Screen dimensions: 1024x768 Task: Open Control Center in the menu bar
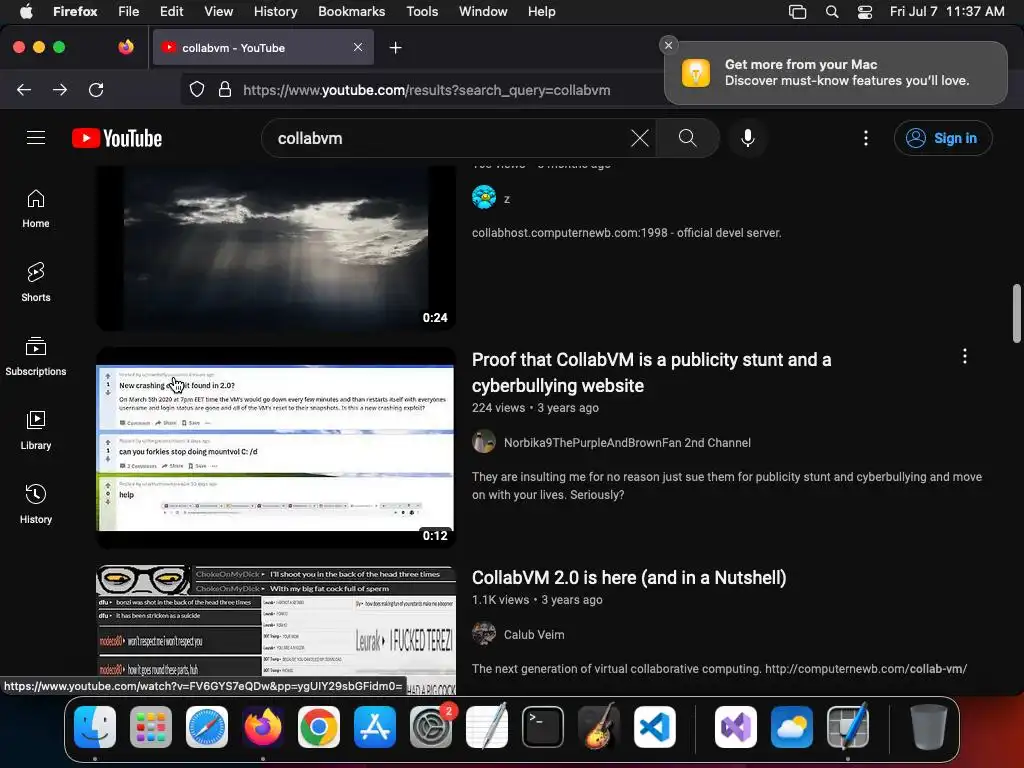pos(865,12)
